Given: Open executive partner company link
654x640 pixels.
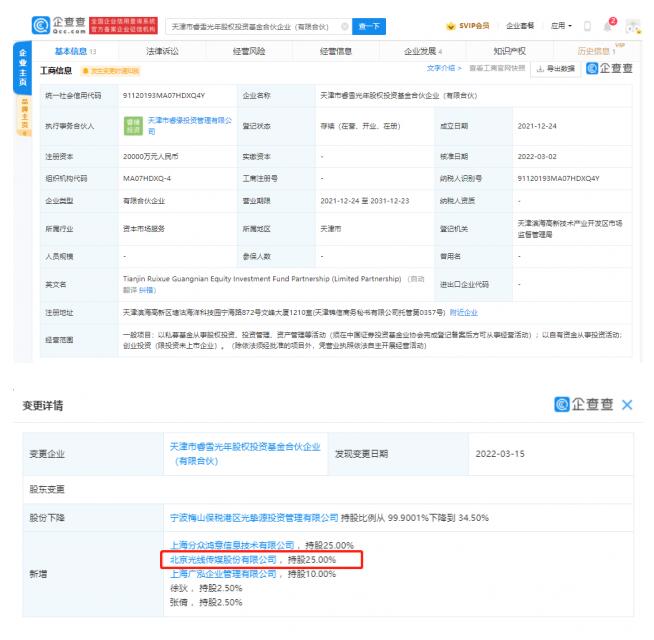Looking at the screenshot, I should coord(189,126).
